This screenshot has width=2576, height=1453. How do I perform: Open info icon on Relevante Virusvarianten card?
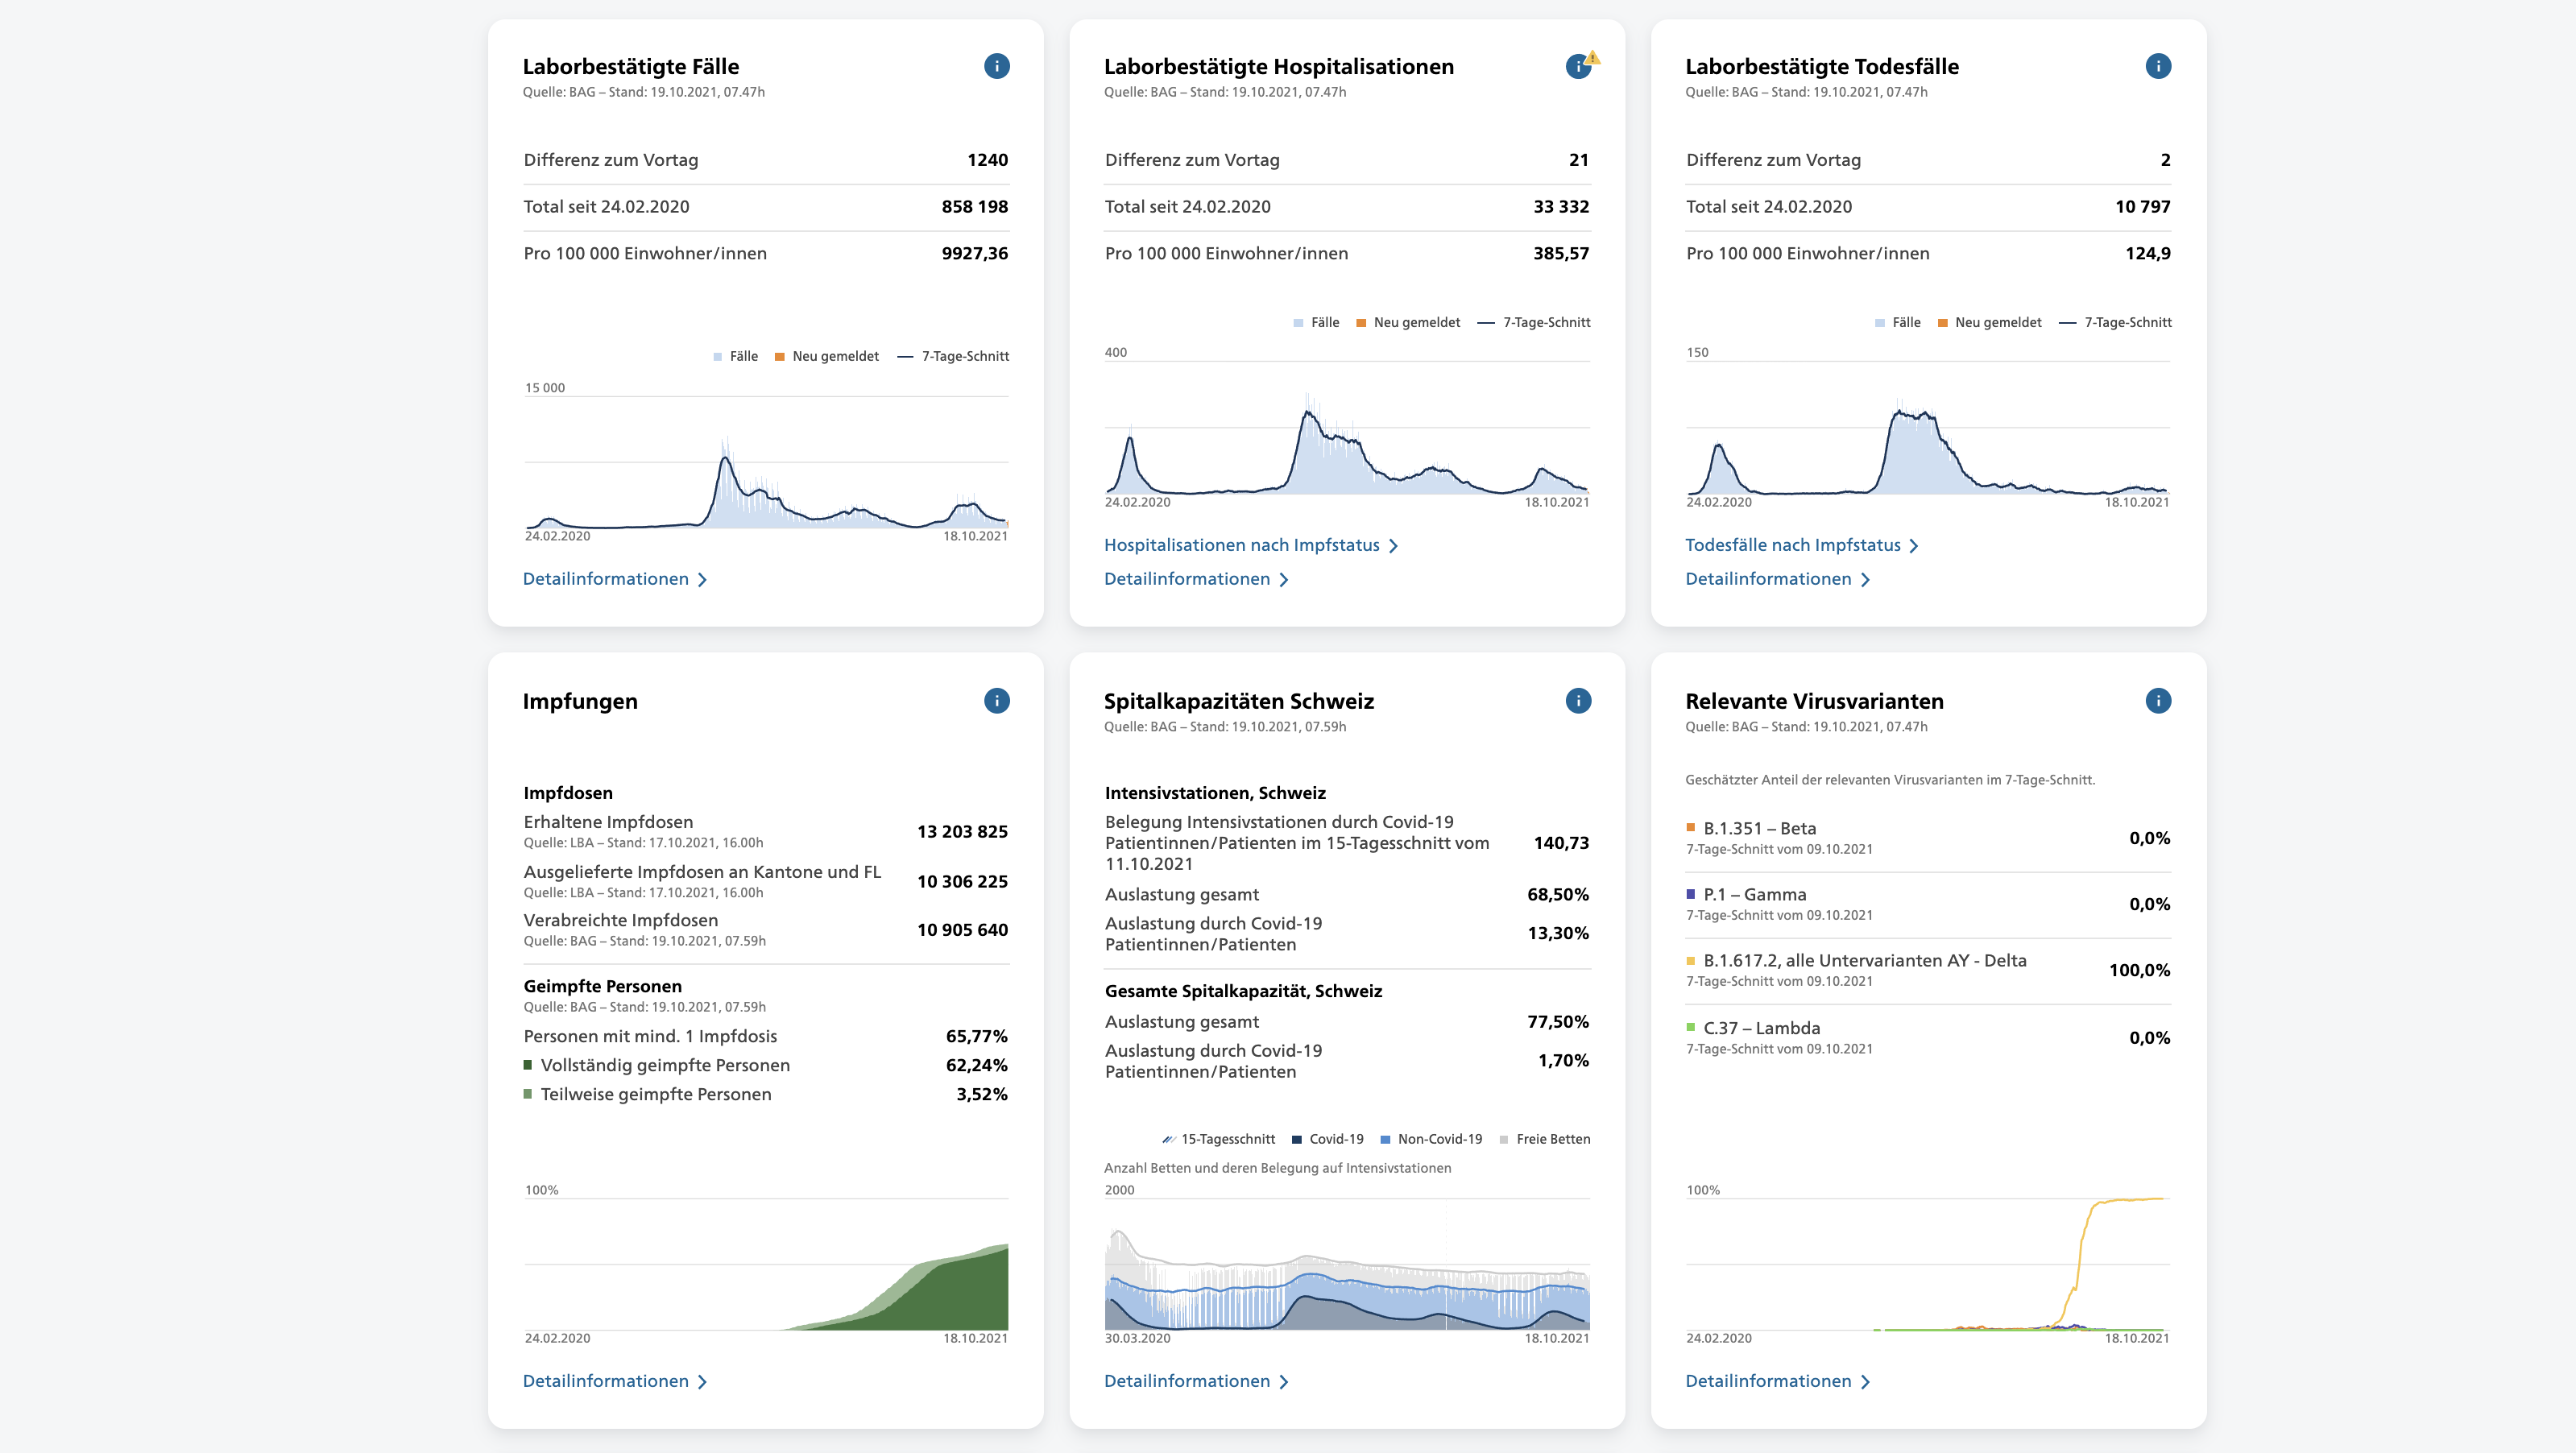pyautogui.click(x=2158, y=701)
